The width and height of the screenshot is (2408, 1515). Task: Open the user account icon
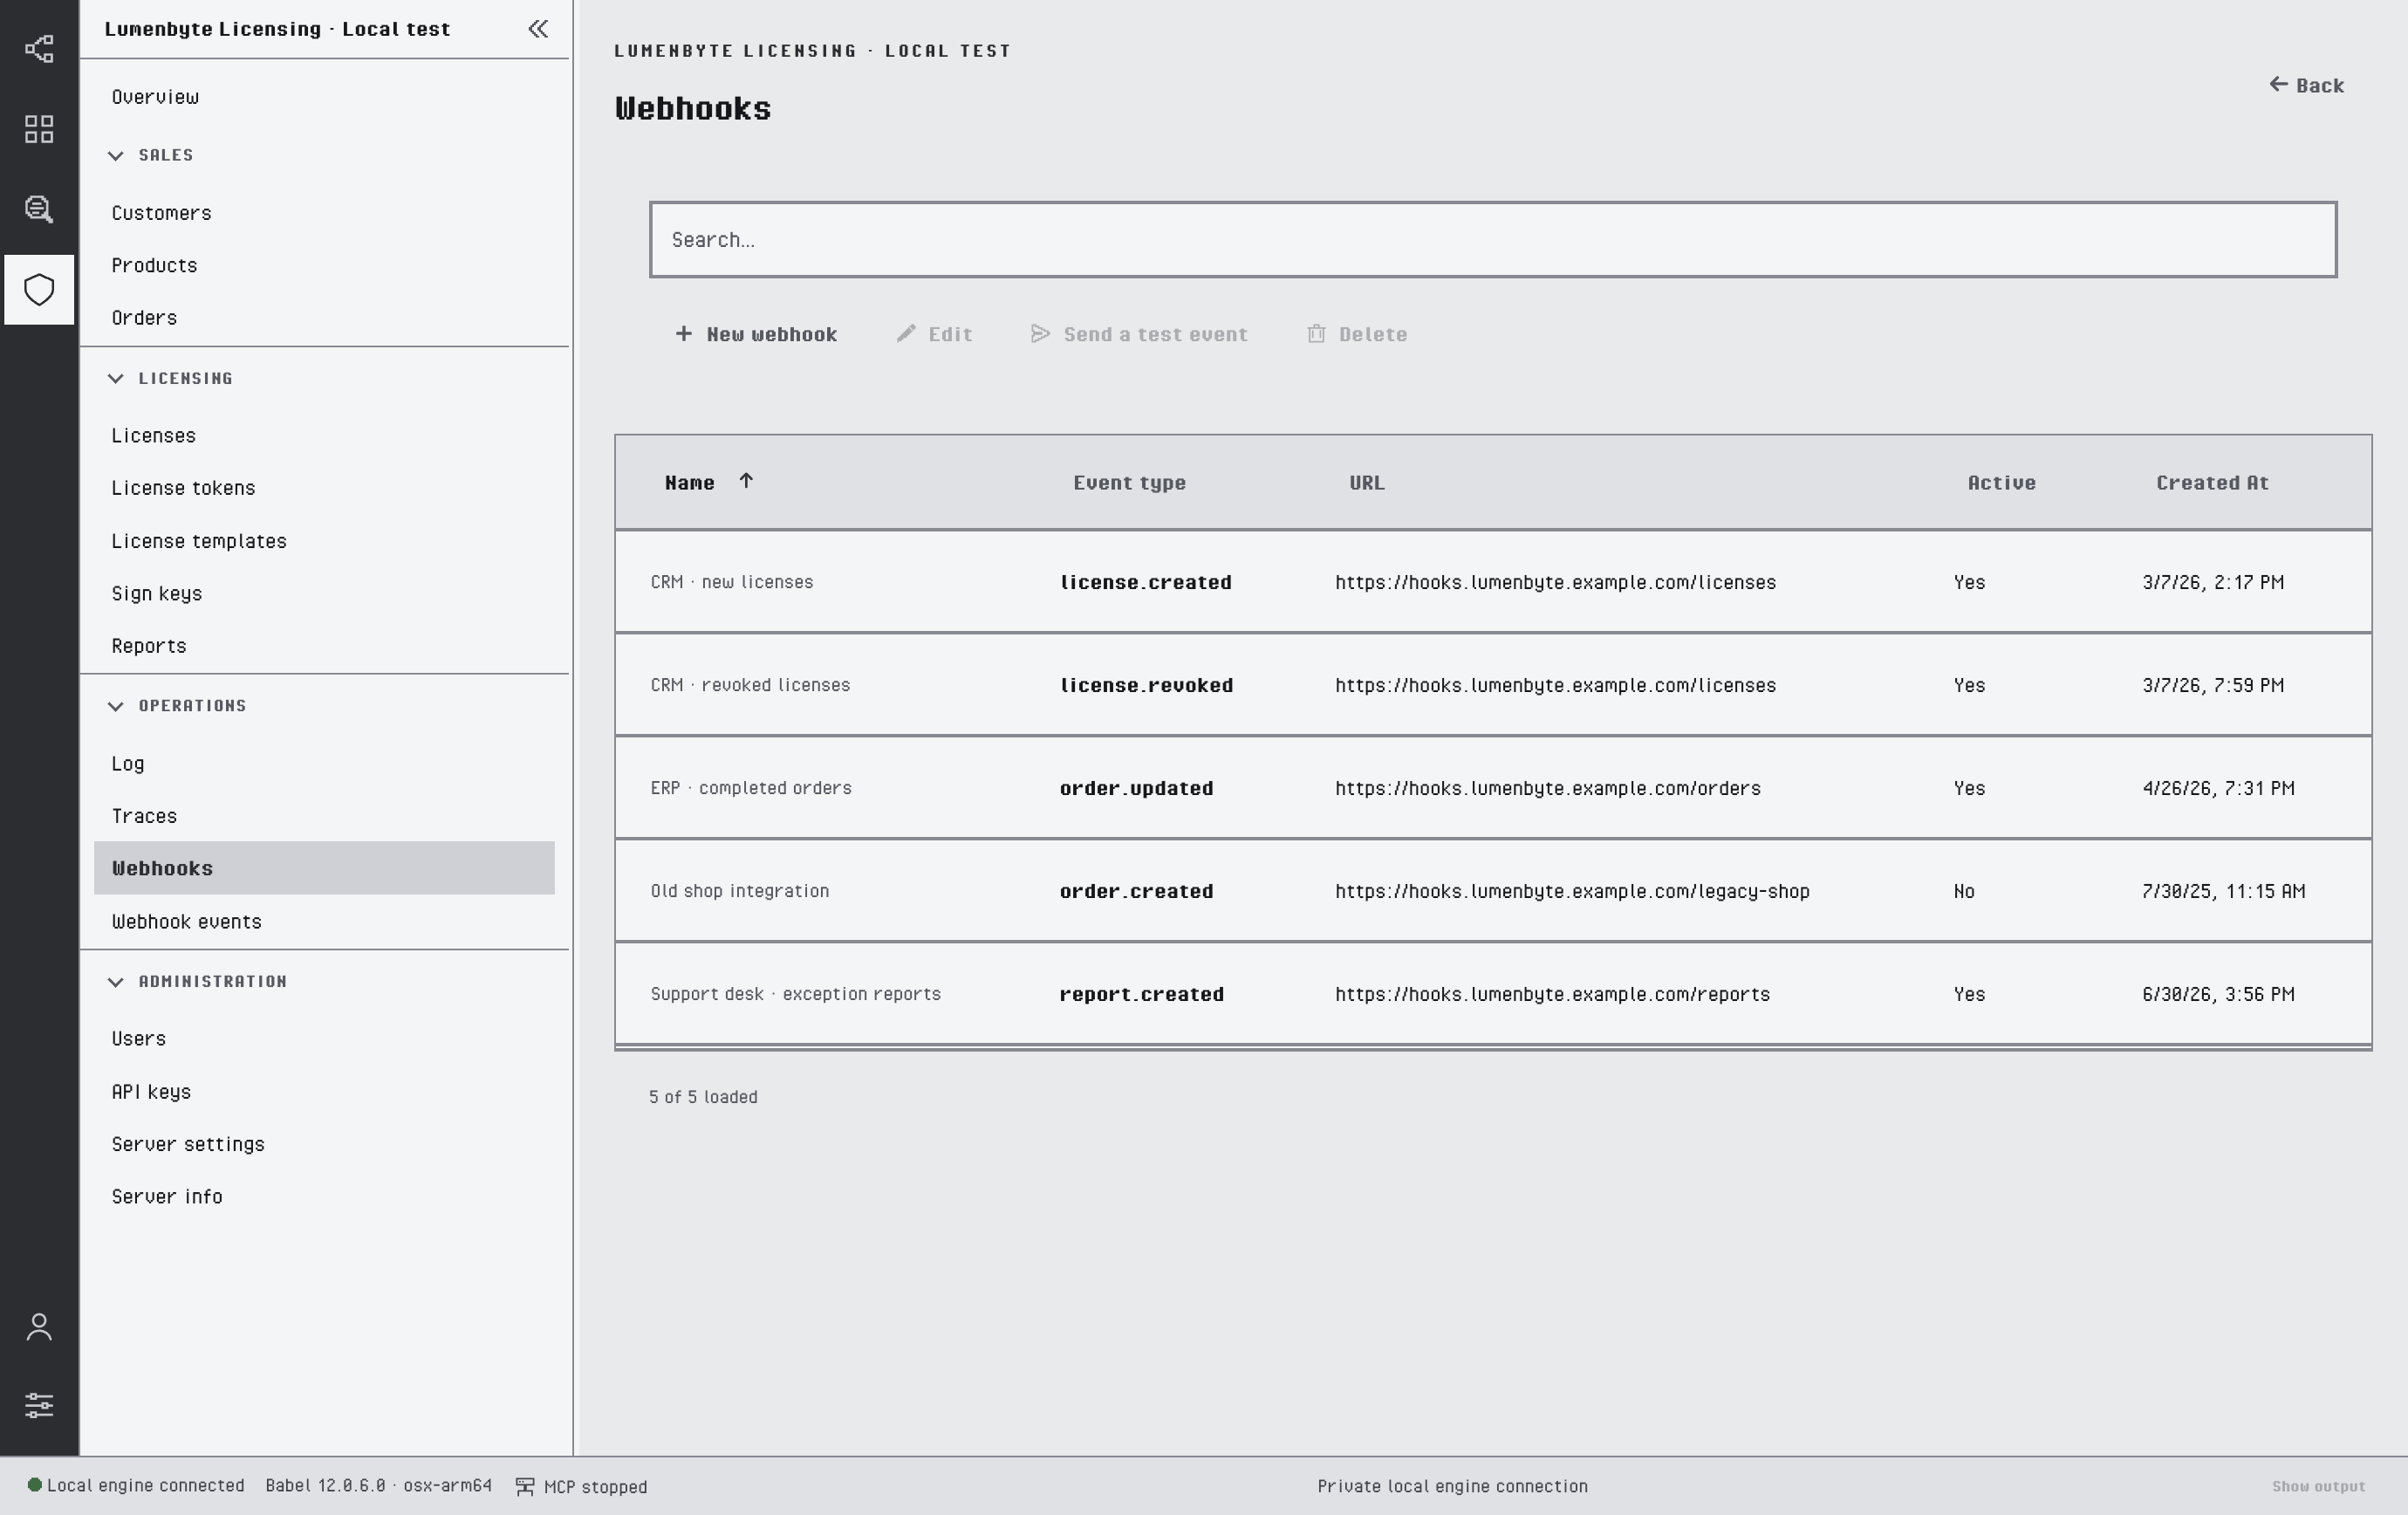pos(39,1327)
